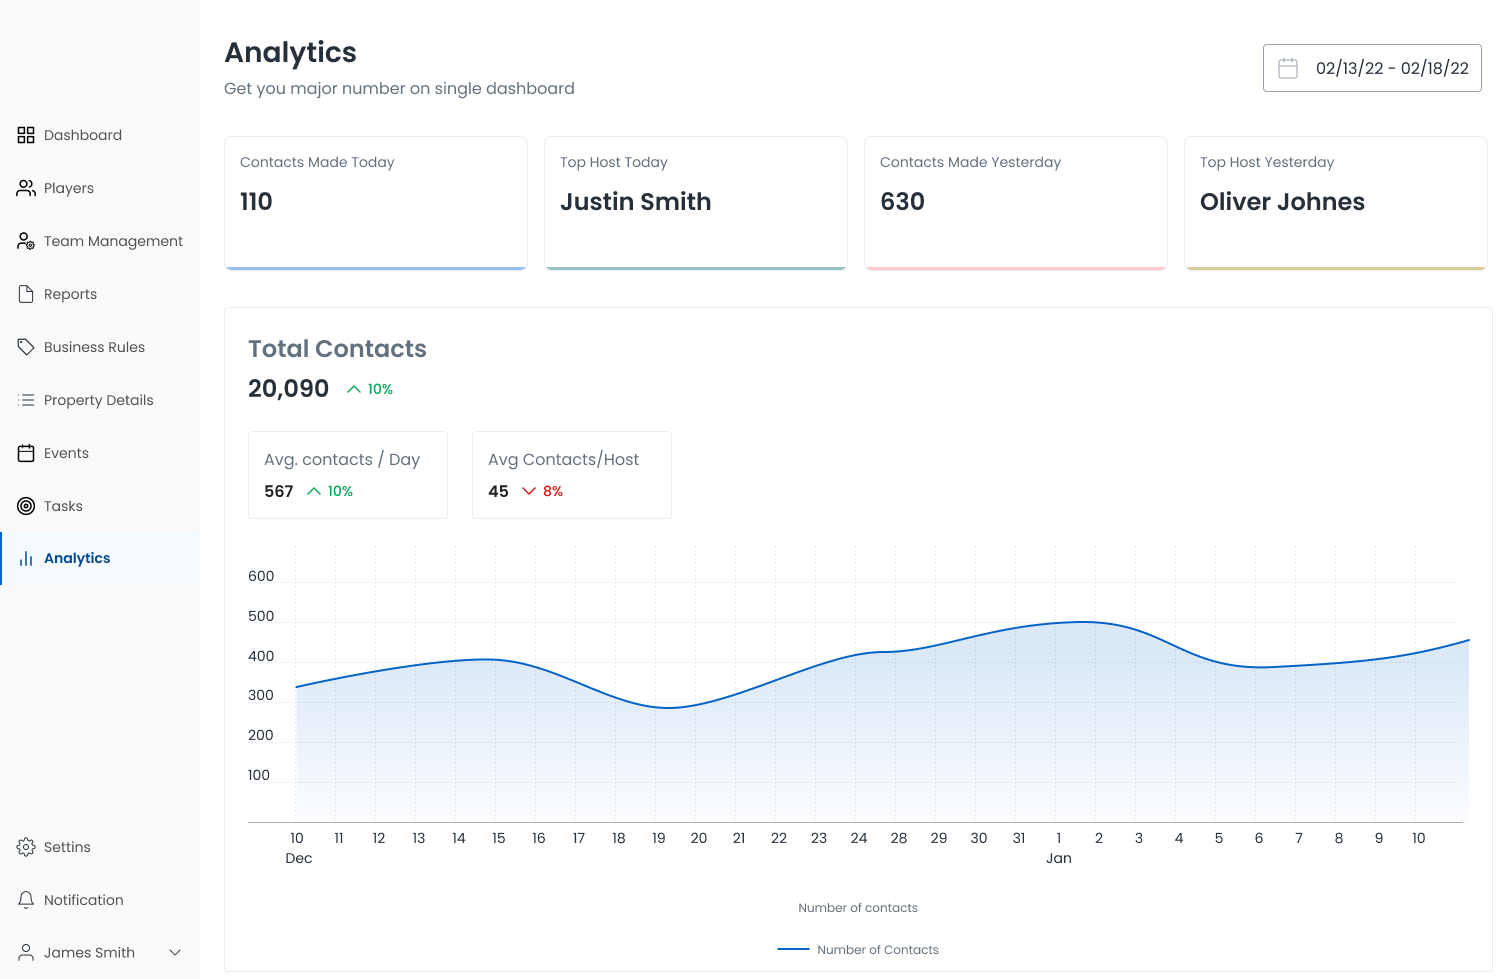Open the Dashboard menu item

coord(100,135)
